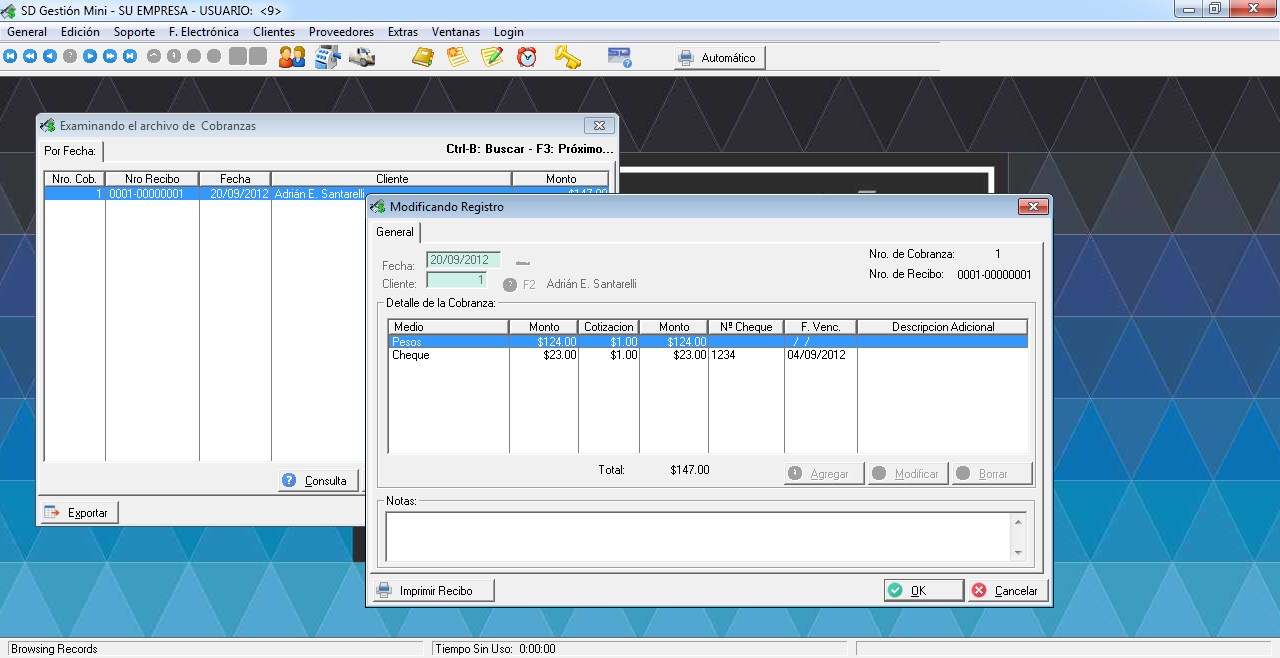The height and width of the screenshot is (658, 1280).
Task: Open the Clientes menu
Action: pos(273,32)
